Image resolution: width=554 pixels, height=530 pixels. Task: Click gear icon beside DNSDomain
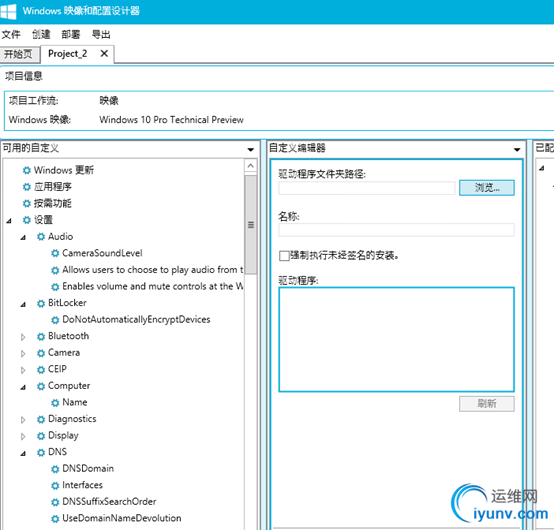click(55, 469)
